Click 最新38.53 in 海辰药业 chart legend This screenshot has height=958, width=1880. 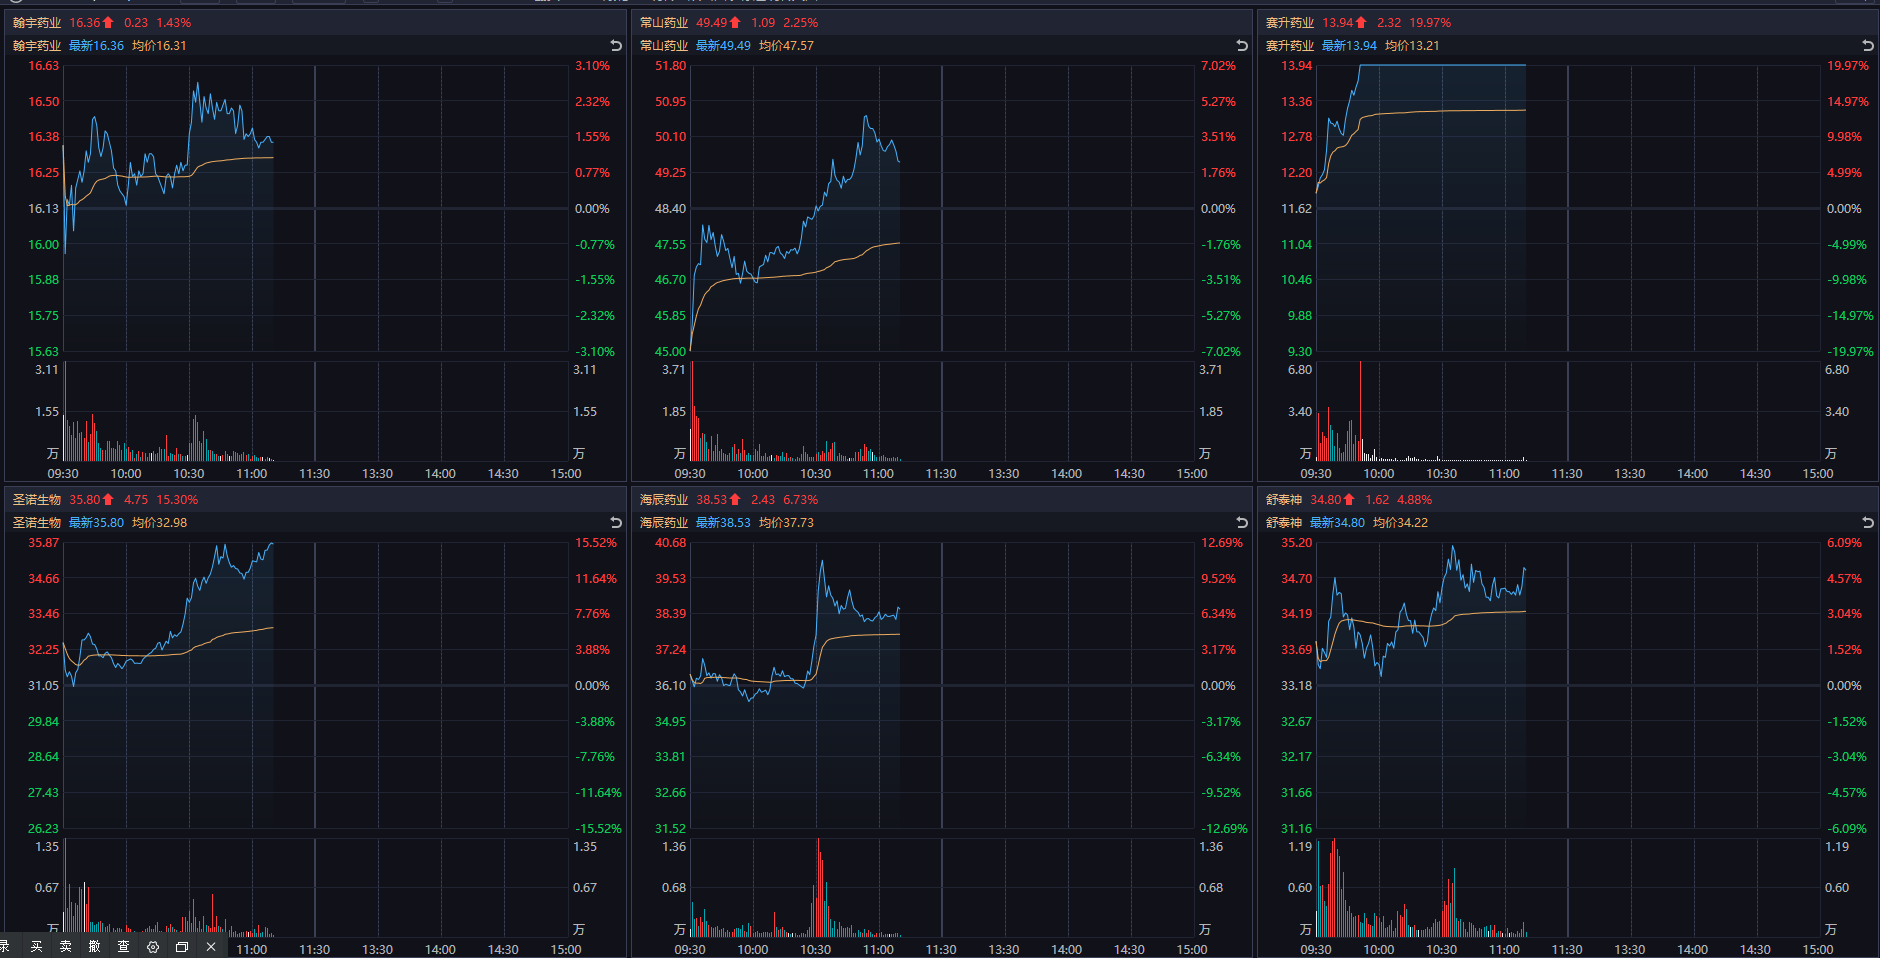723,523
